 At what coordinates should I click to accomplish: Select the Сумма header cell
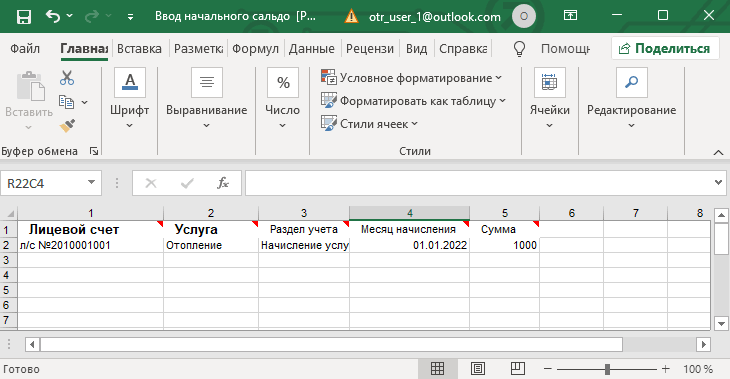pos(505,230)
